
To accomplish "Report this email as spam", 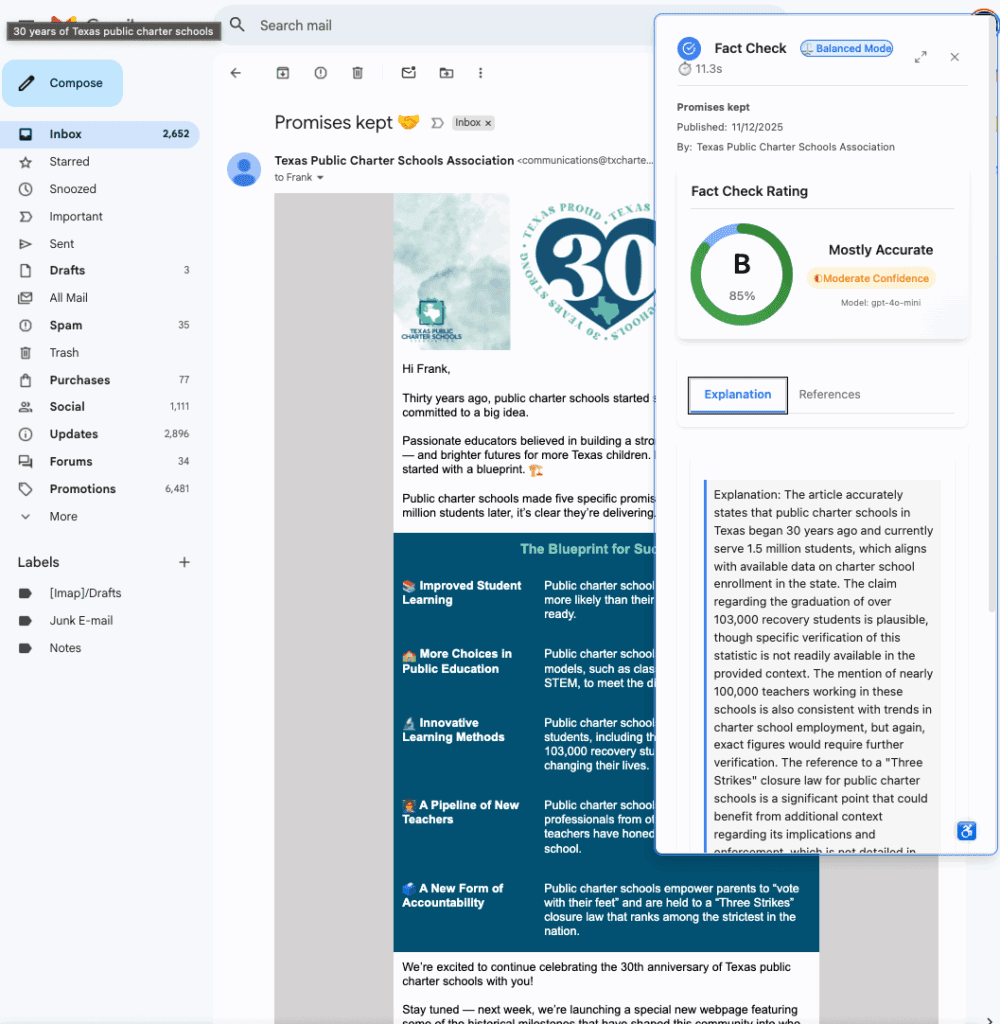I will tap(320, 73).
